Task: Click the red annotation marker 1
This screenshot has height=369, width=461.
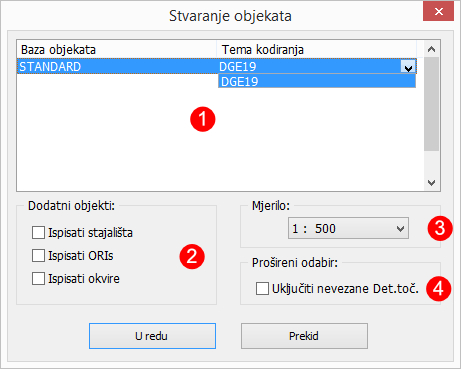Action: click(x=203, y=119)
